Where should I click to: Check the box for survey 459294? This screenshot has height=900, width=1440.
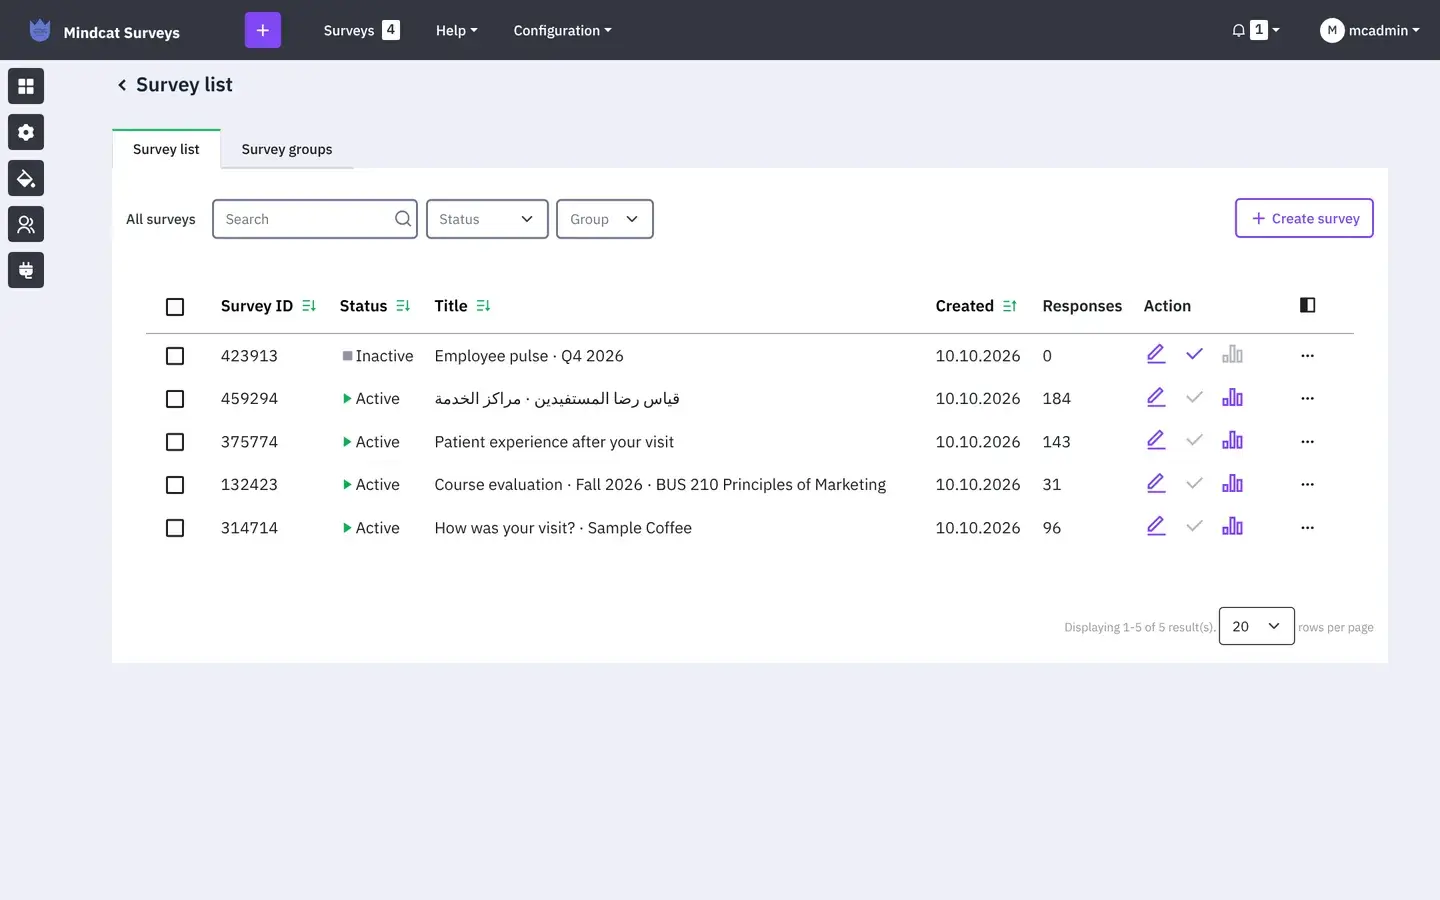(x=175, y=399)
